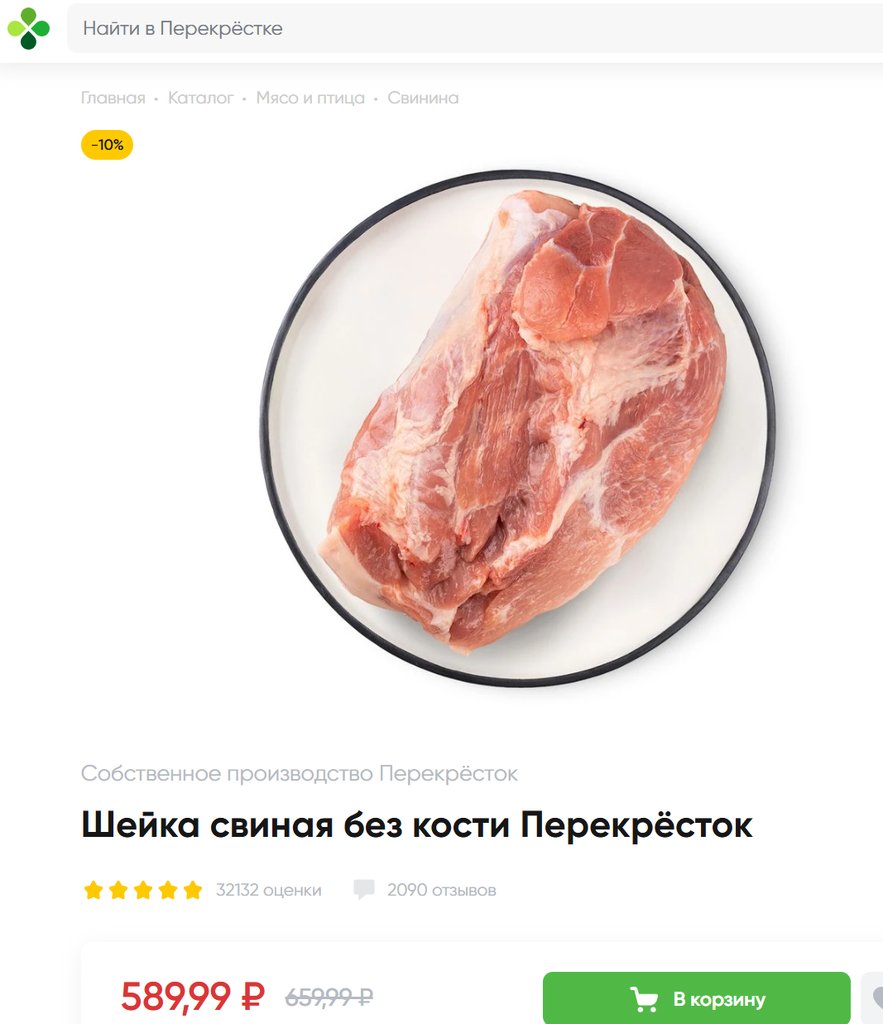The width and height of the screenshot is (883, 1024).
Task: Select the fifth rating star
Action: (193, 890)
